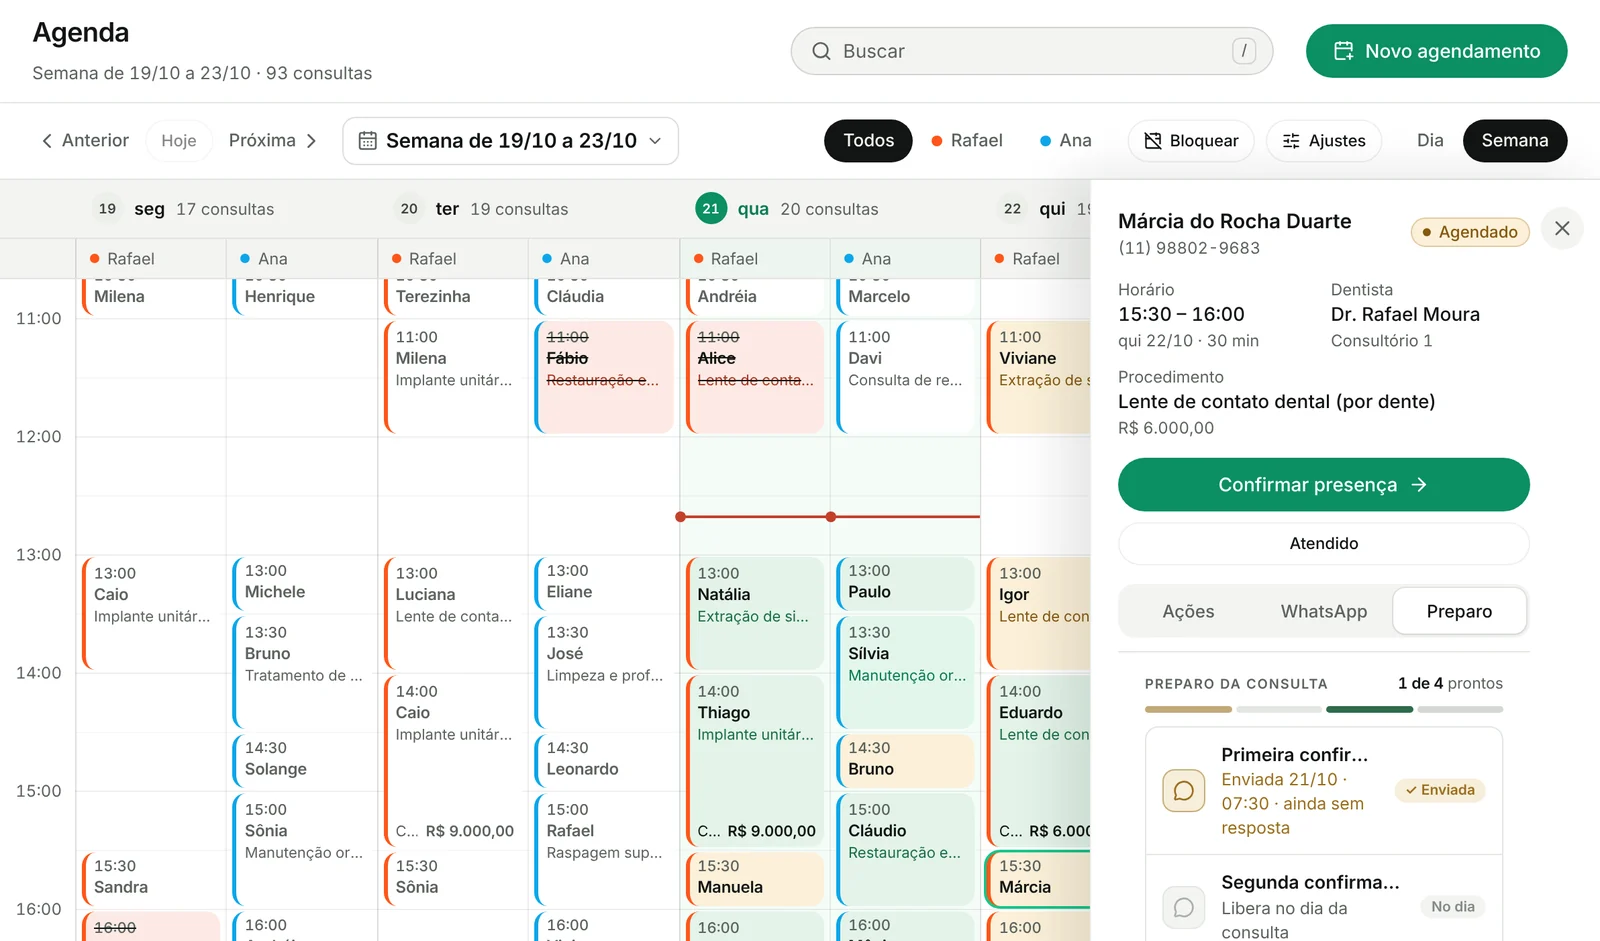Screen dimensions: 1600x941
Task: Jump to today with Hoje button
Action: click(179, 141)
